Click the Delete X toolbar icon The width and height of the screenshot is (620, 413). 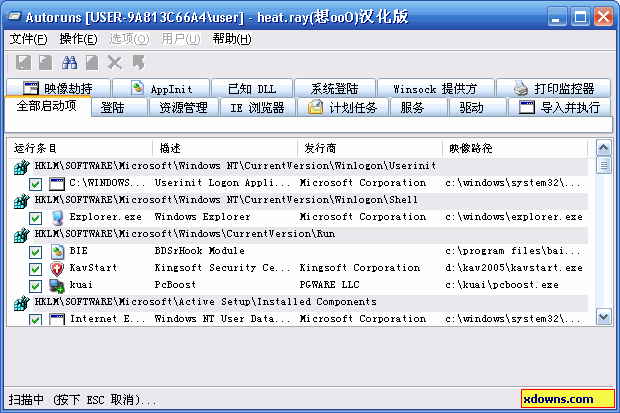[x=115, y=63]
